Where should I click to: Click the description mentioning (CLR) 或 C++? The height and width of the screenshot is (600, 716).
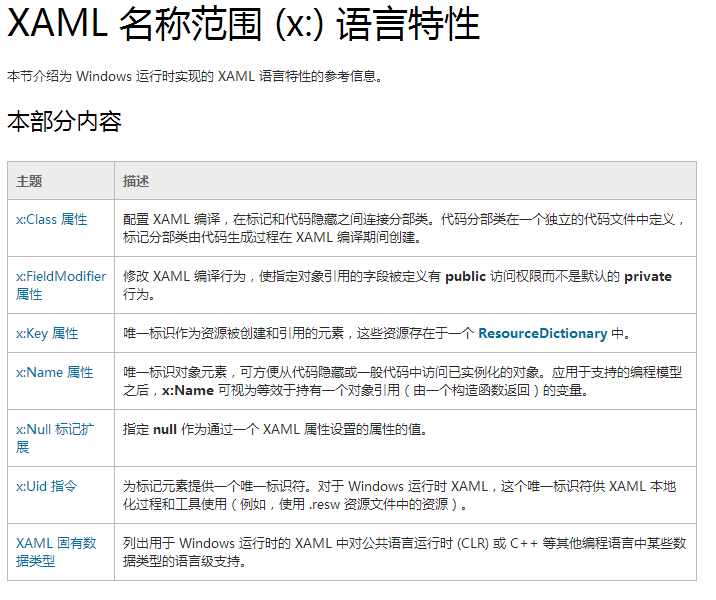pos(405,552)
